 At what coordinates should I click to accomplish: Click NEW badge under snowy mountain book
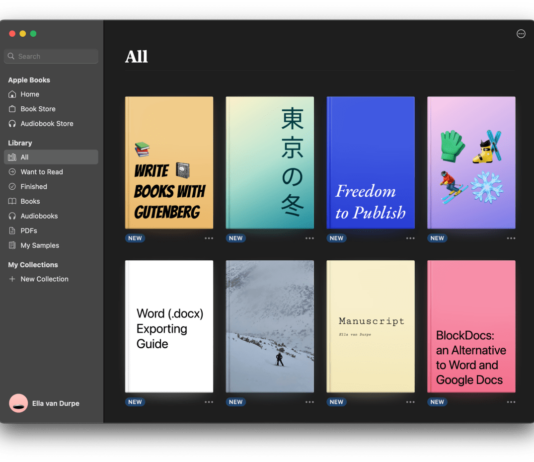click(236, 402)
